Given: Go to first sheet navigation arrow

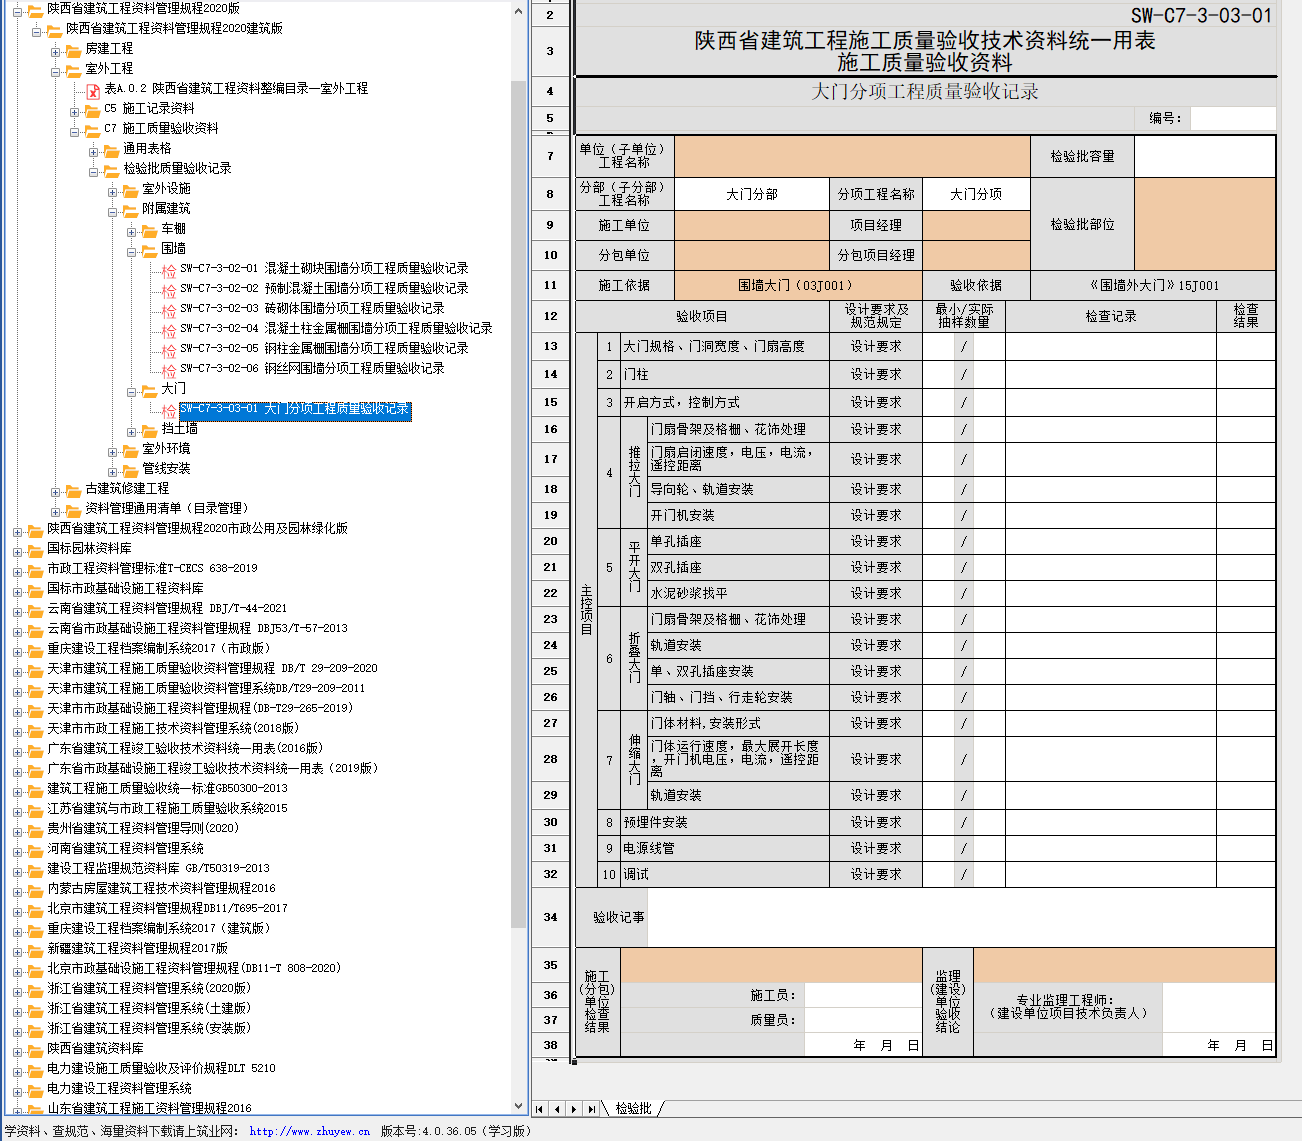Looking at the screenshot, I should pyautogui.click(x=539, y=1109).
